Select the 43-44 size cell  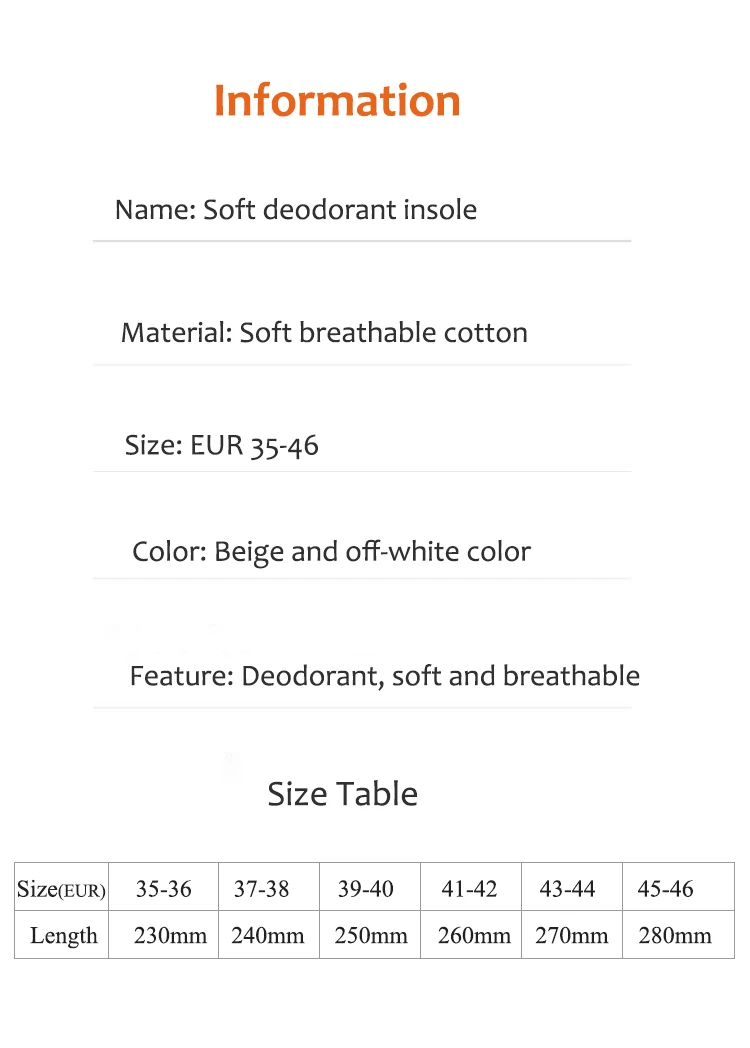click(567, 889)
